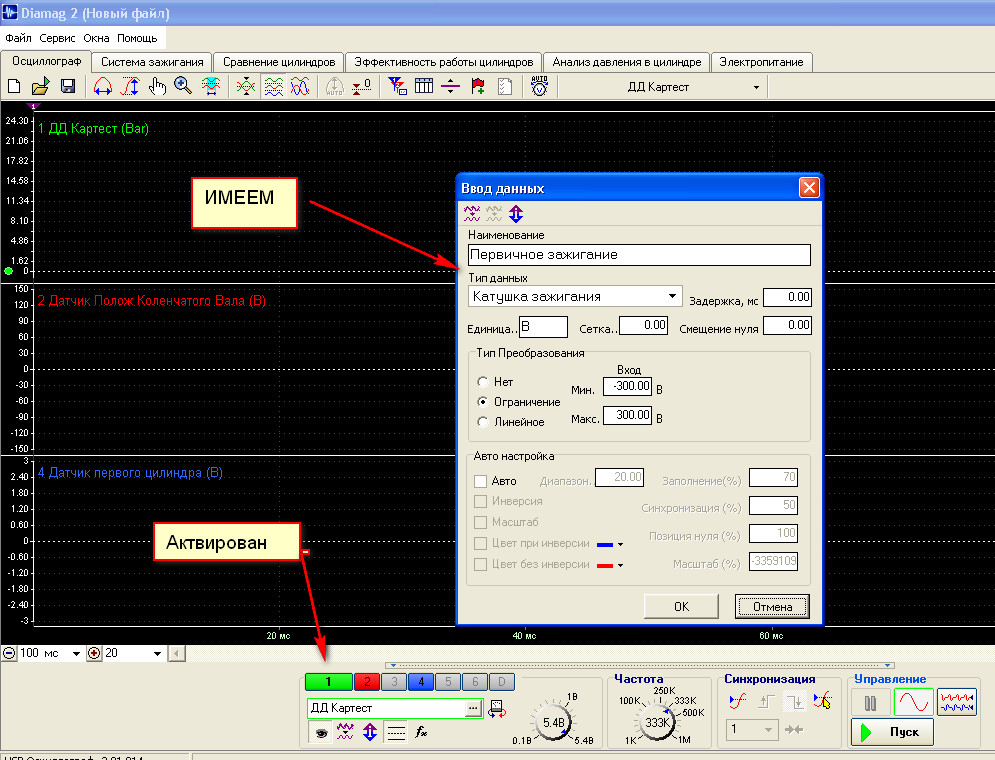Open the dropdown next to value 20

point(157,653)
